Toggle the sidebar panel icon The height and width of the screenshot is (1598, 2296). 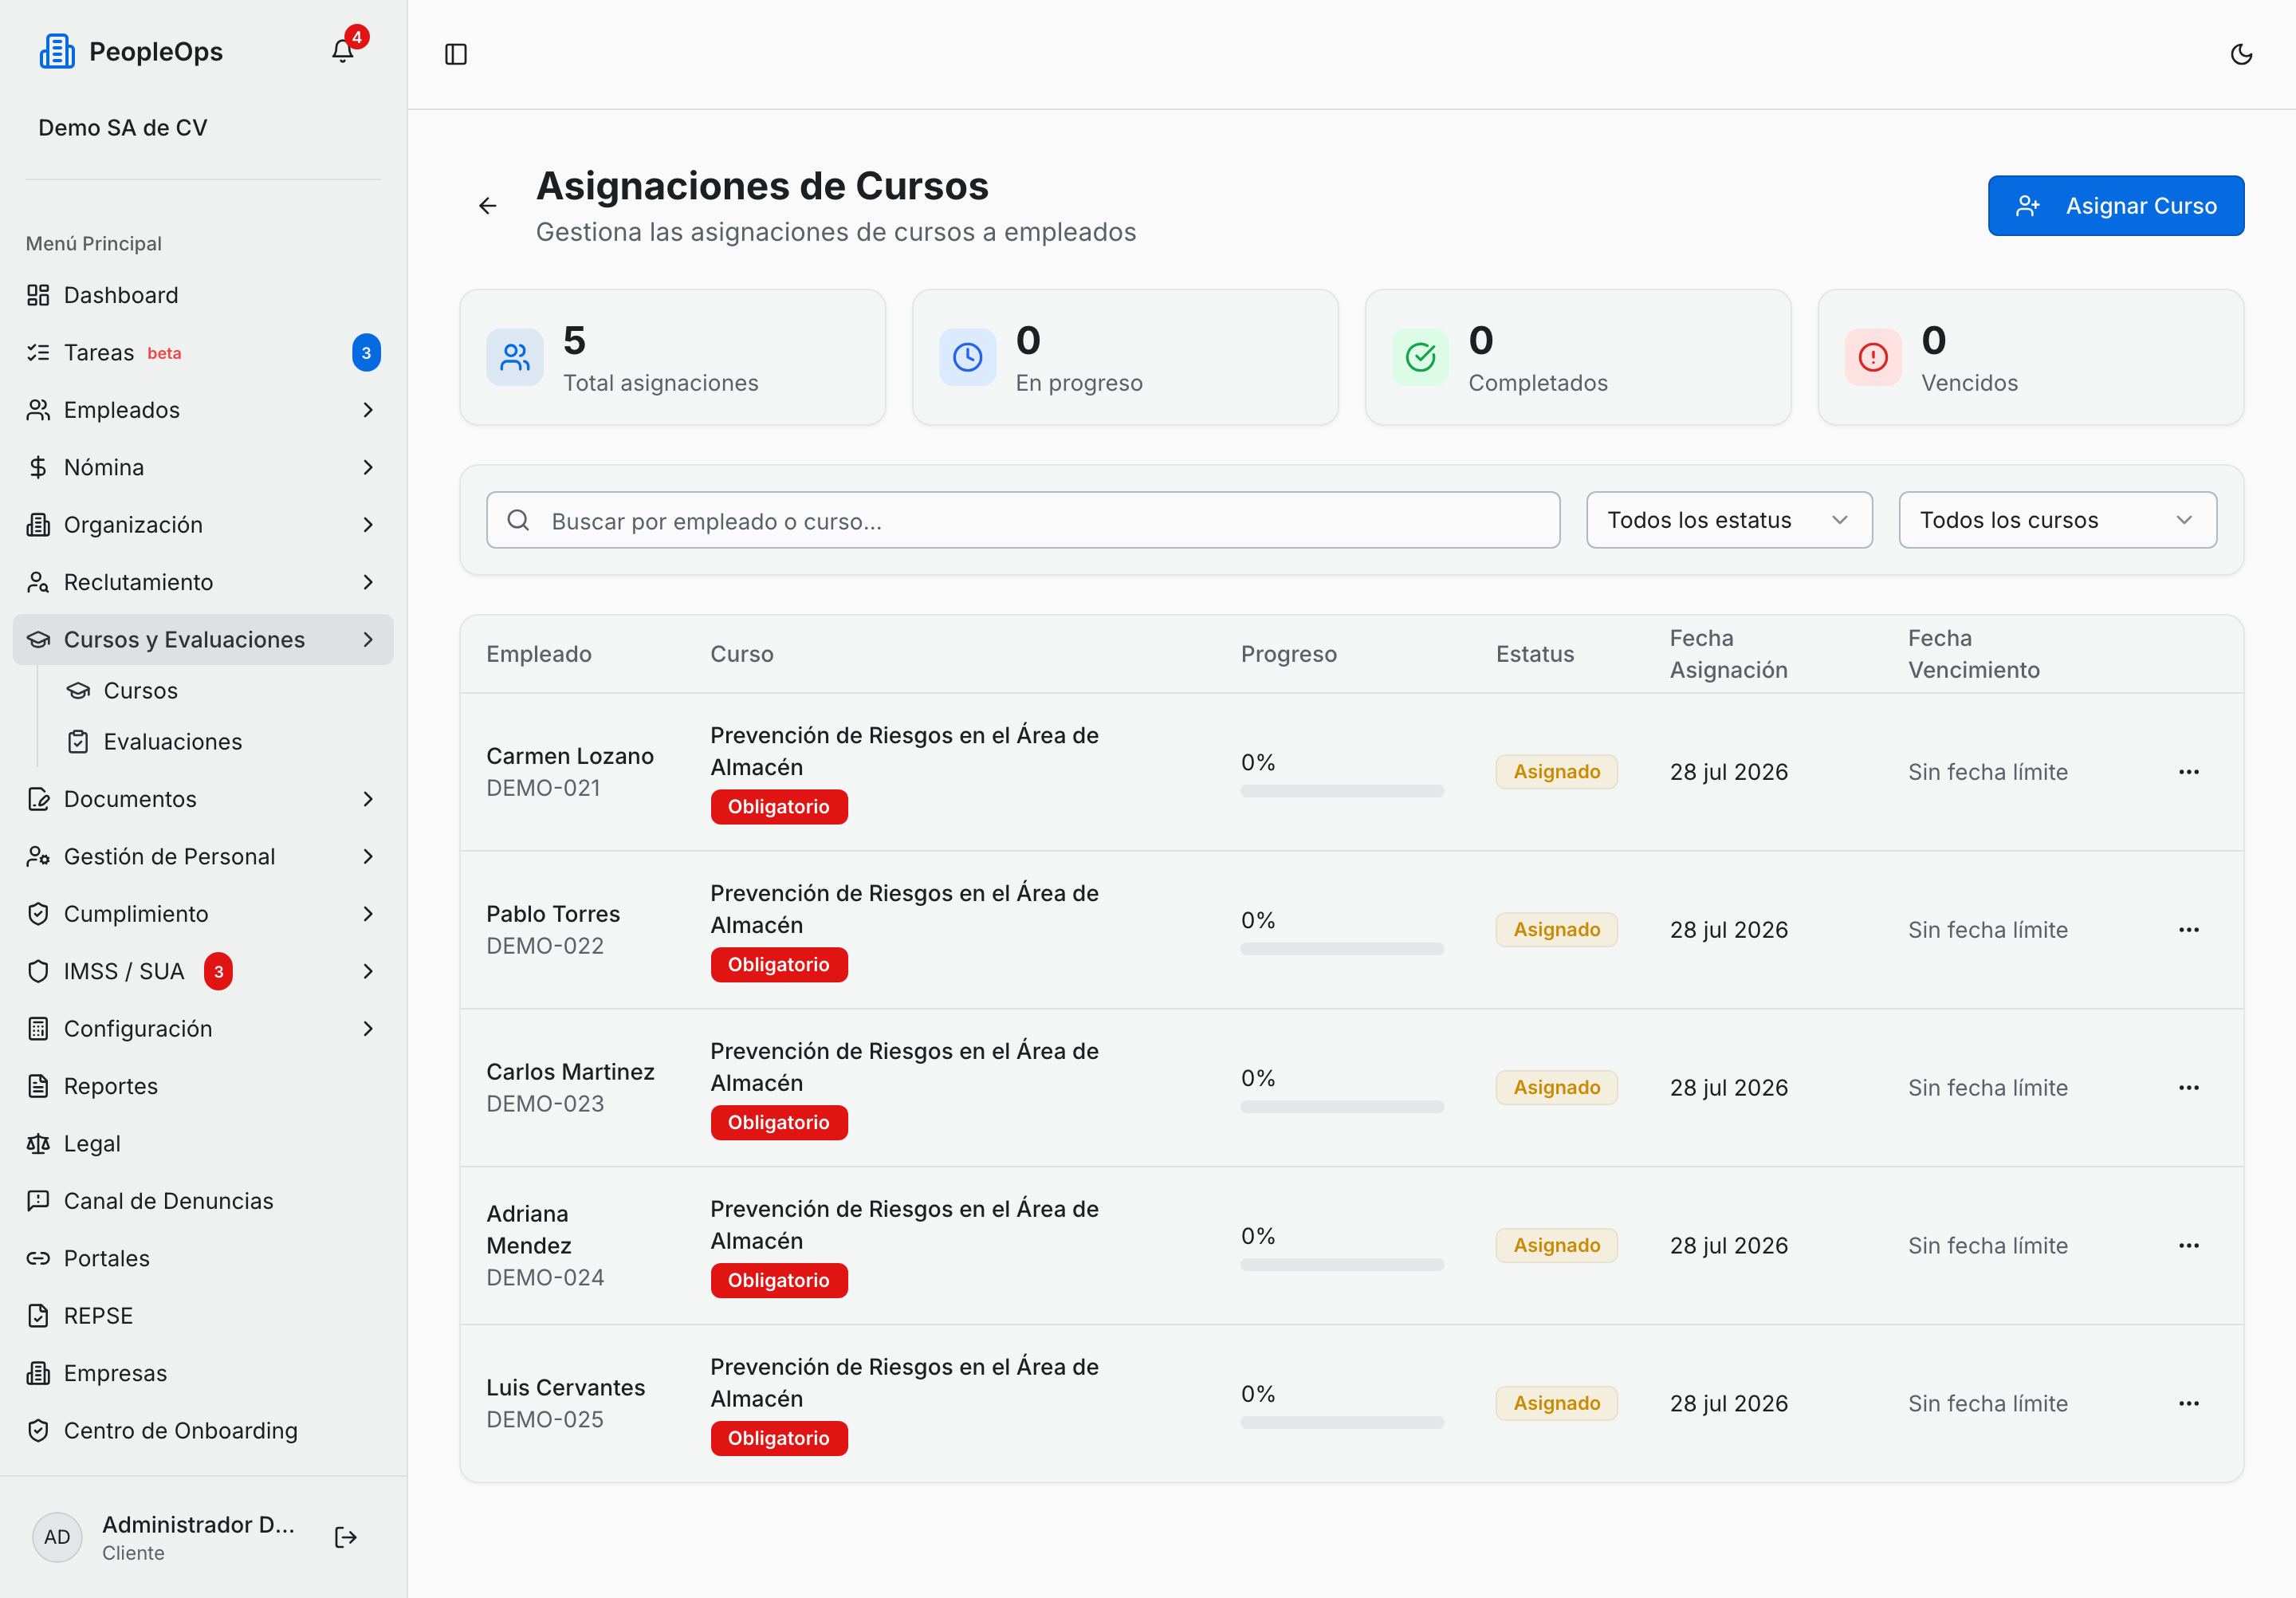point(456,54)
